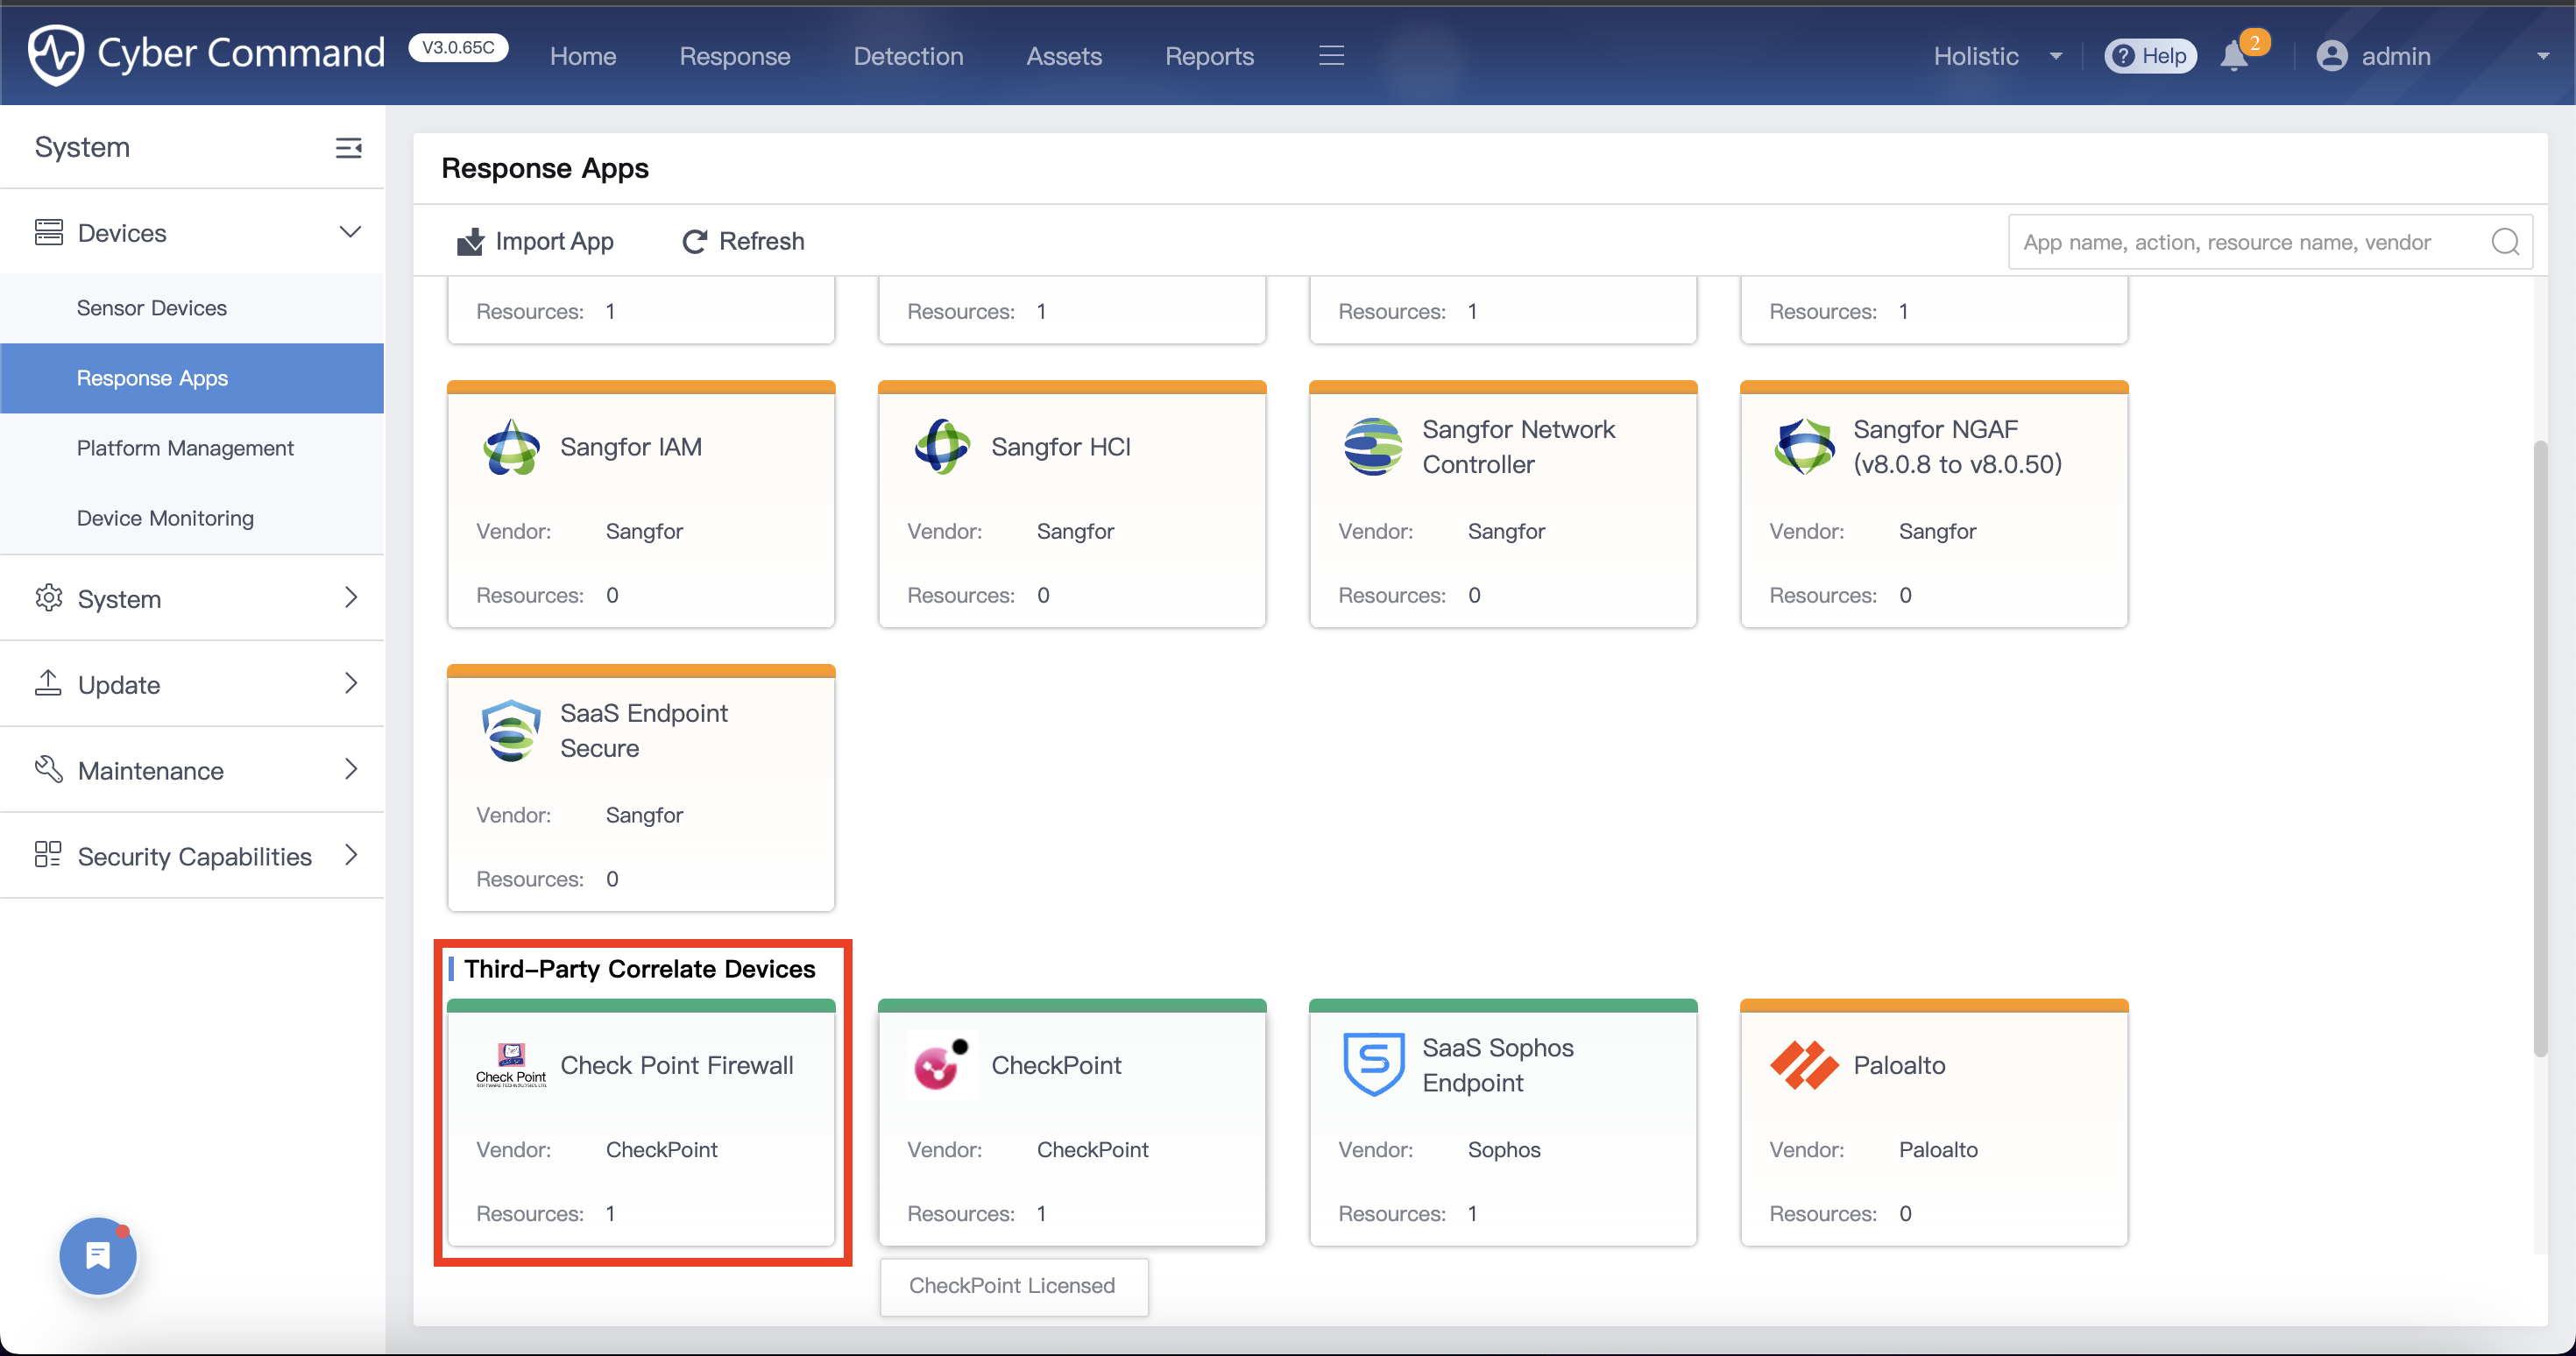
Task: Open the notifications bell icon
Action: 2233,56
